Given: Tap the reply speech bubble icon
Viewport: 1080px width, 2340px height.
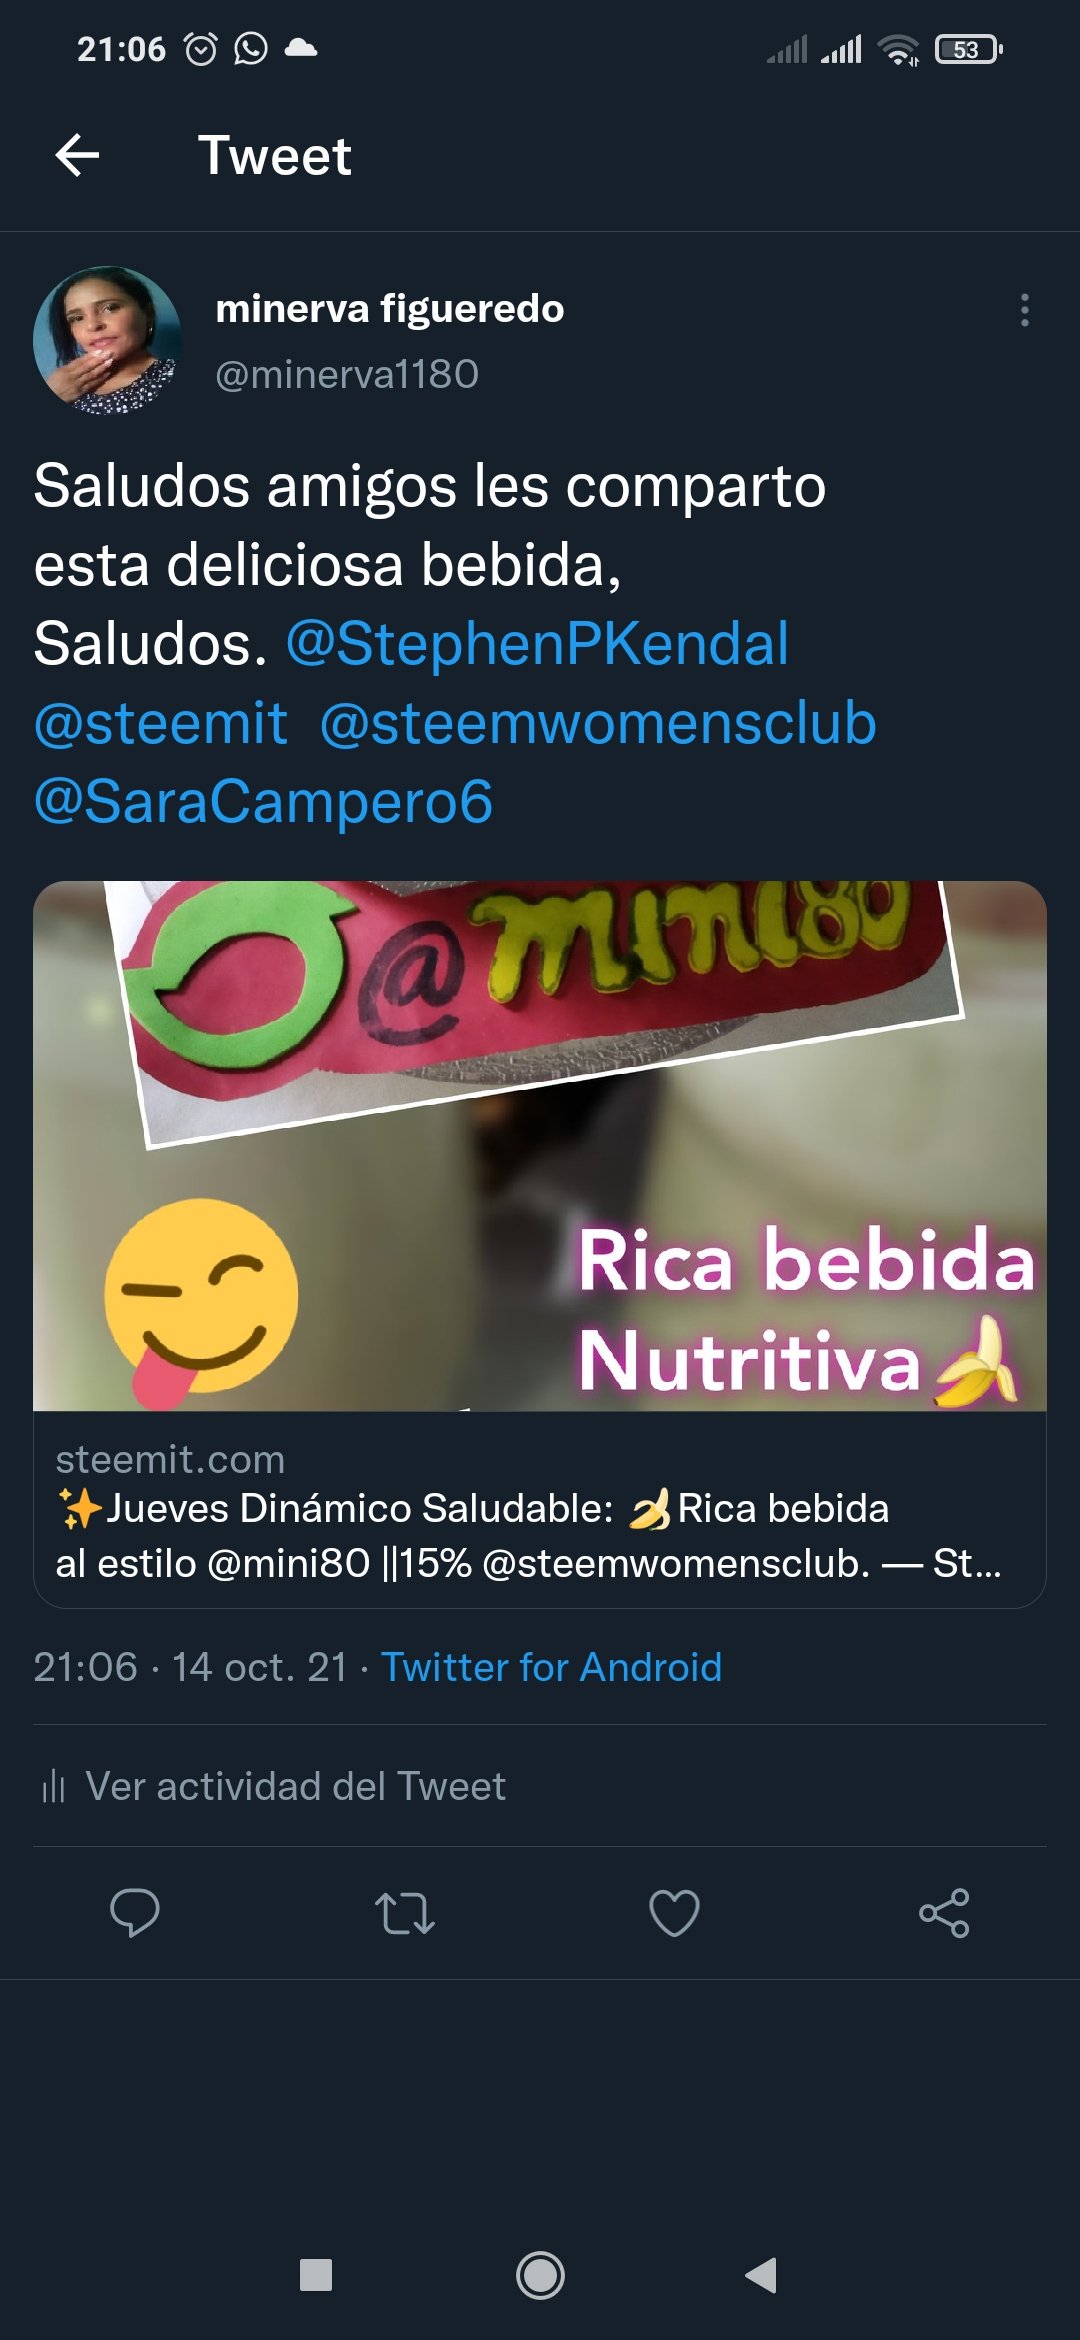Looking at the screenshot, I should point(134,1912).
